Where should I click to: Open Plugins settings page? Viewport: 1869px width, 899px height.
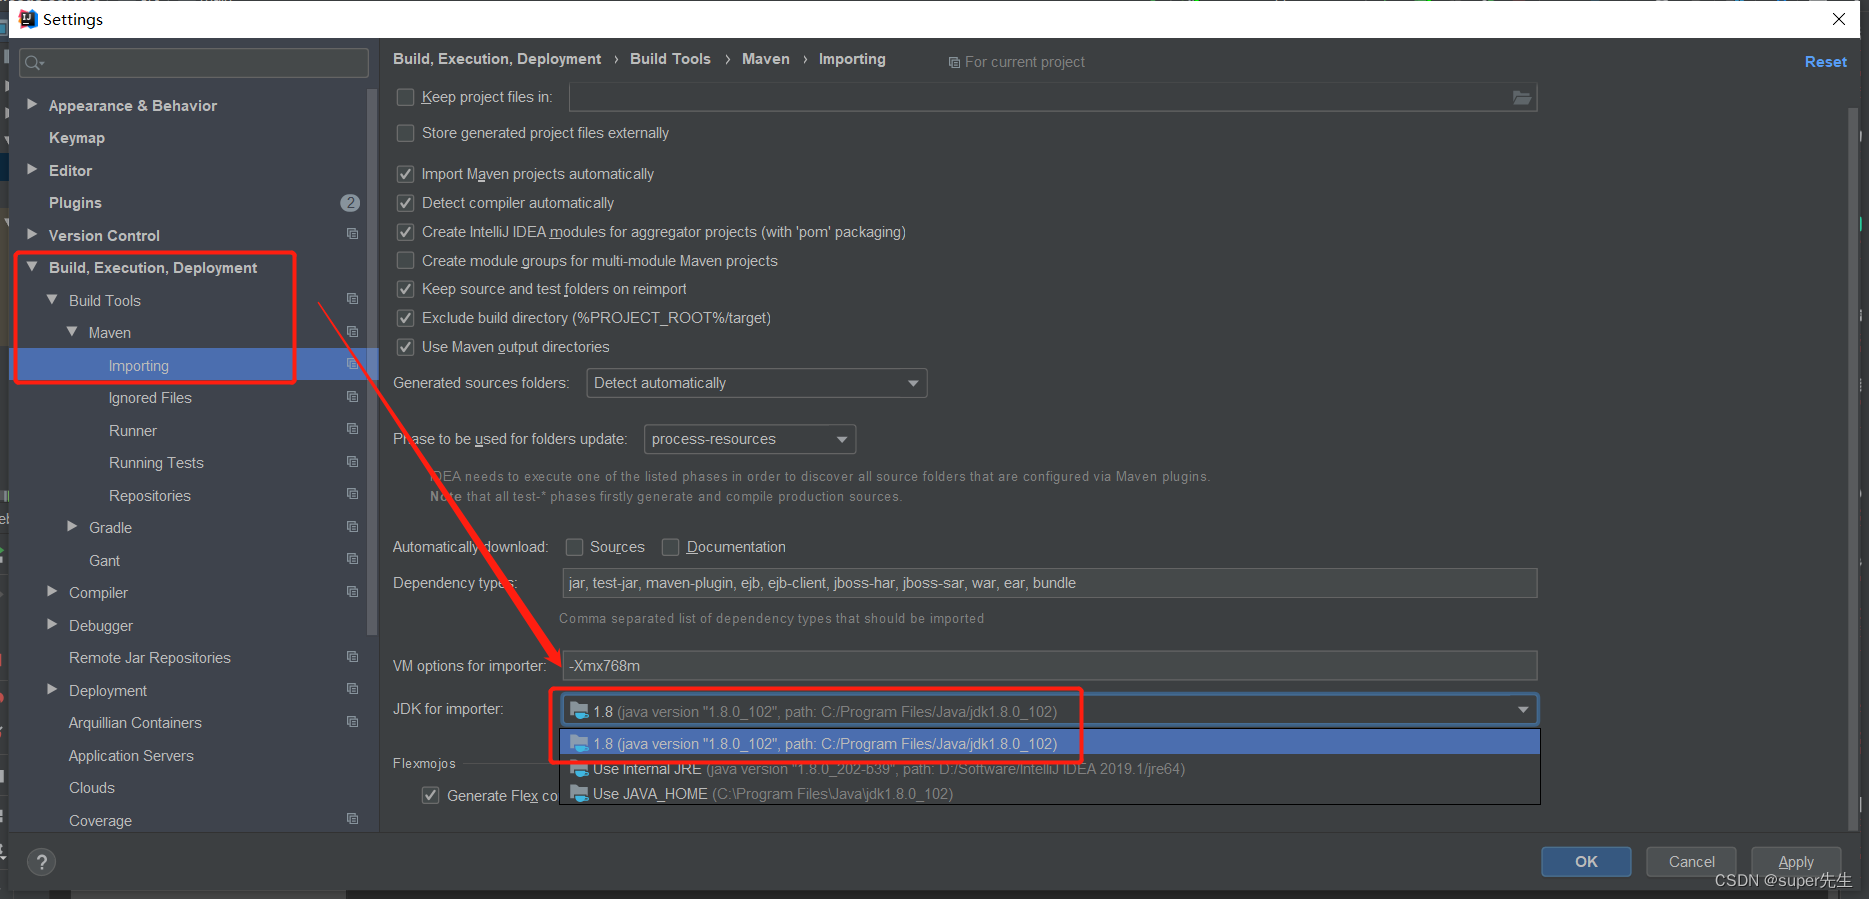75,203
